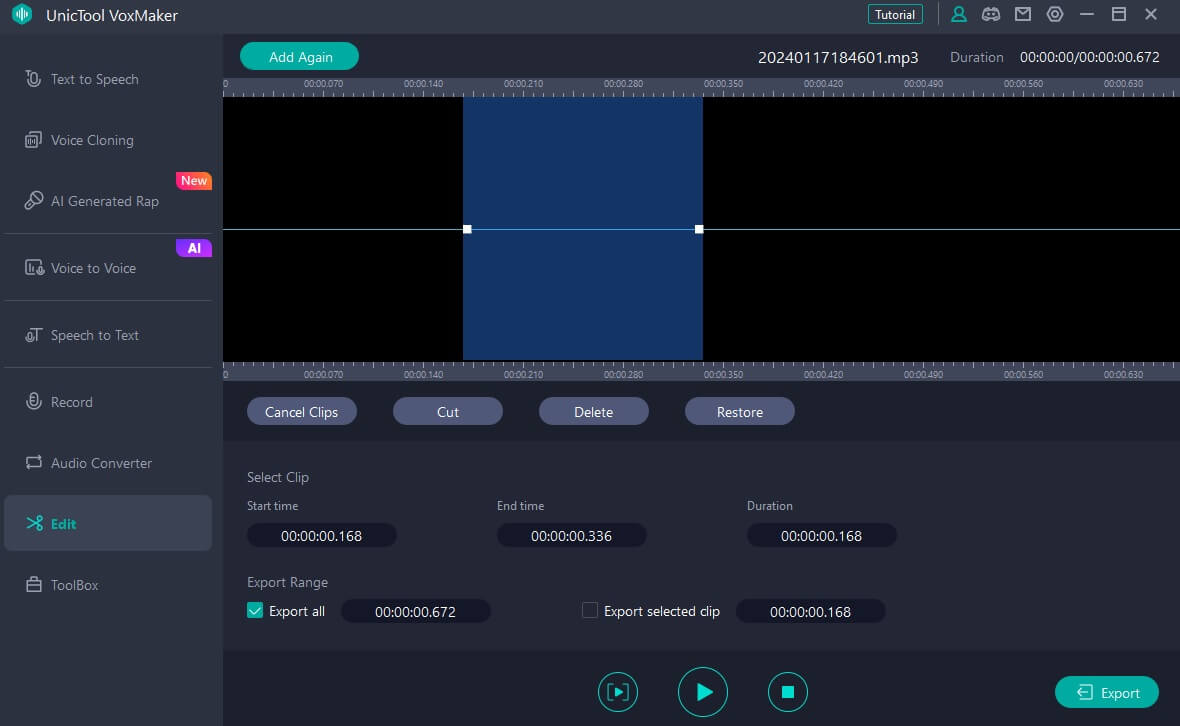Click the Edit scissors icon

click(34, 524)
